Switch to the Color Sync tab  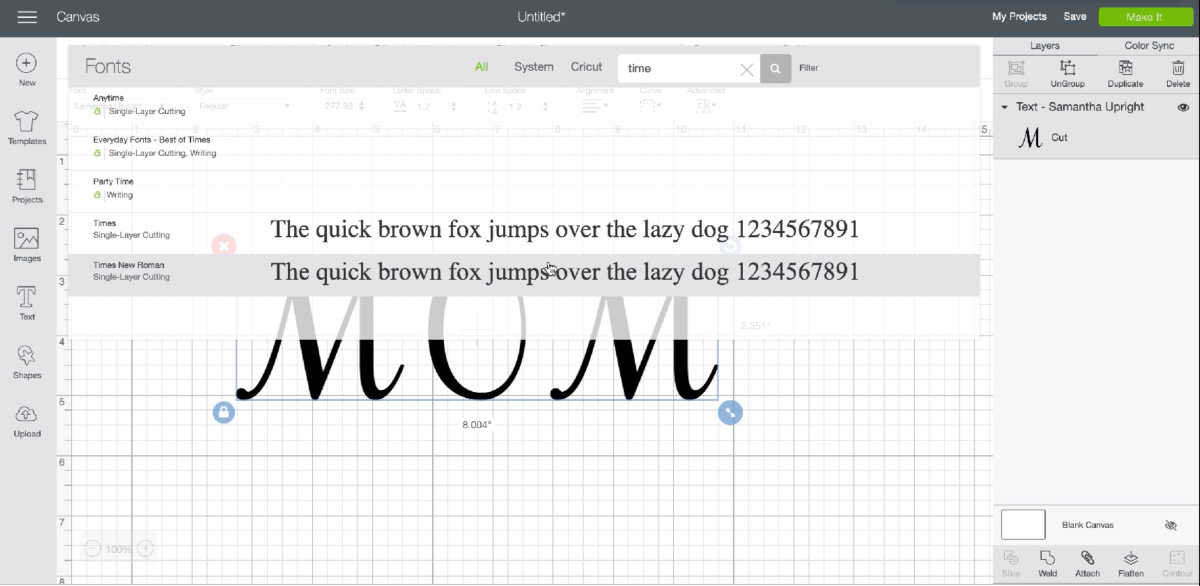point(1149,46)
